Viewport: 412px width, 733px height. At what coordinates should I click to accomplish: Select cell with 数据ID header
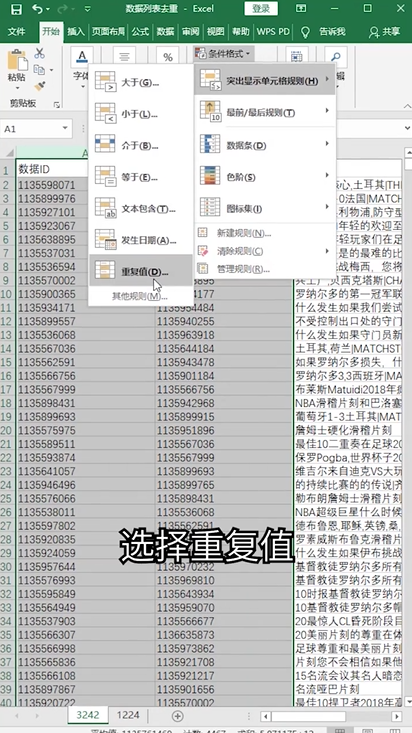52,169
